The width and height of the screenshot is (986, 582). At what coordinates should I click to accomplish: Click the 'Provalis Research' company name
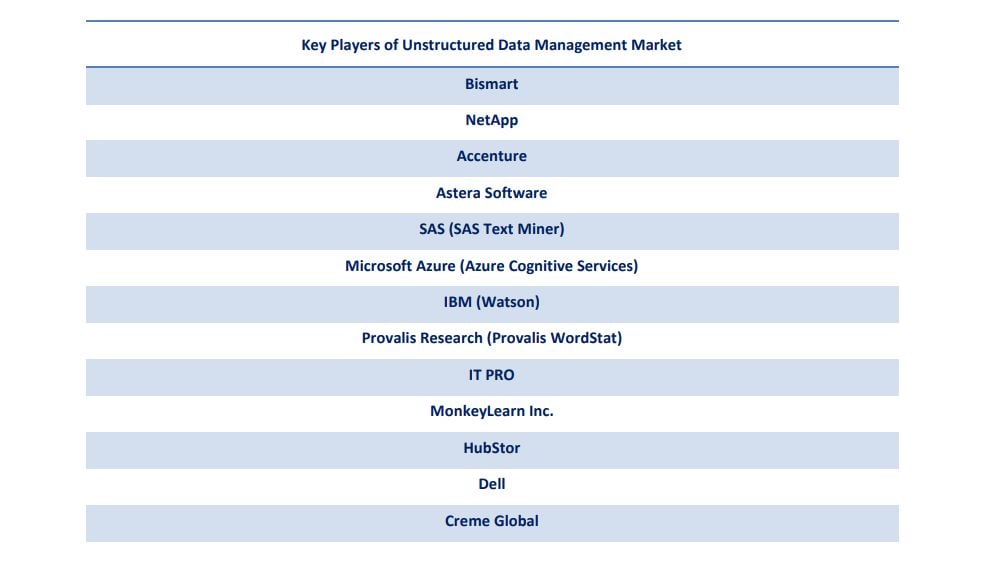422,338
